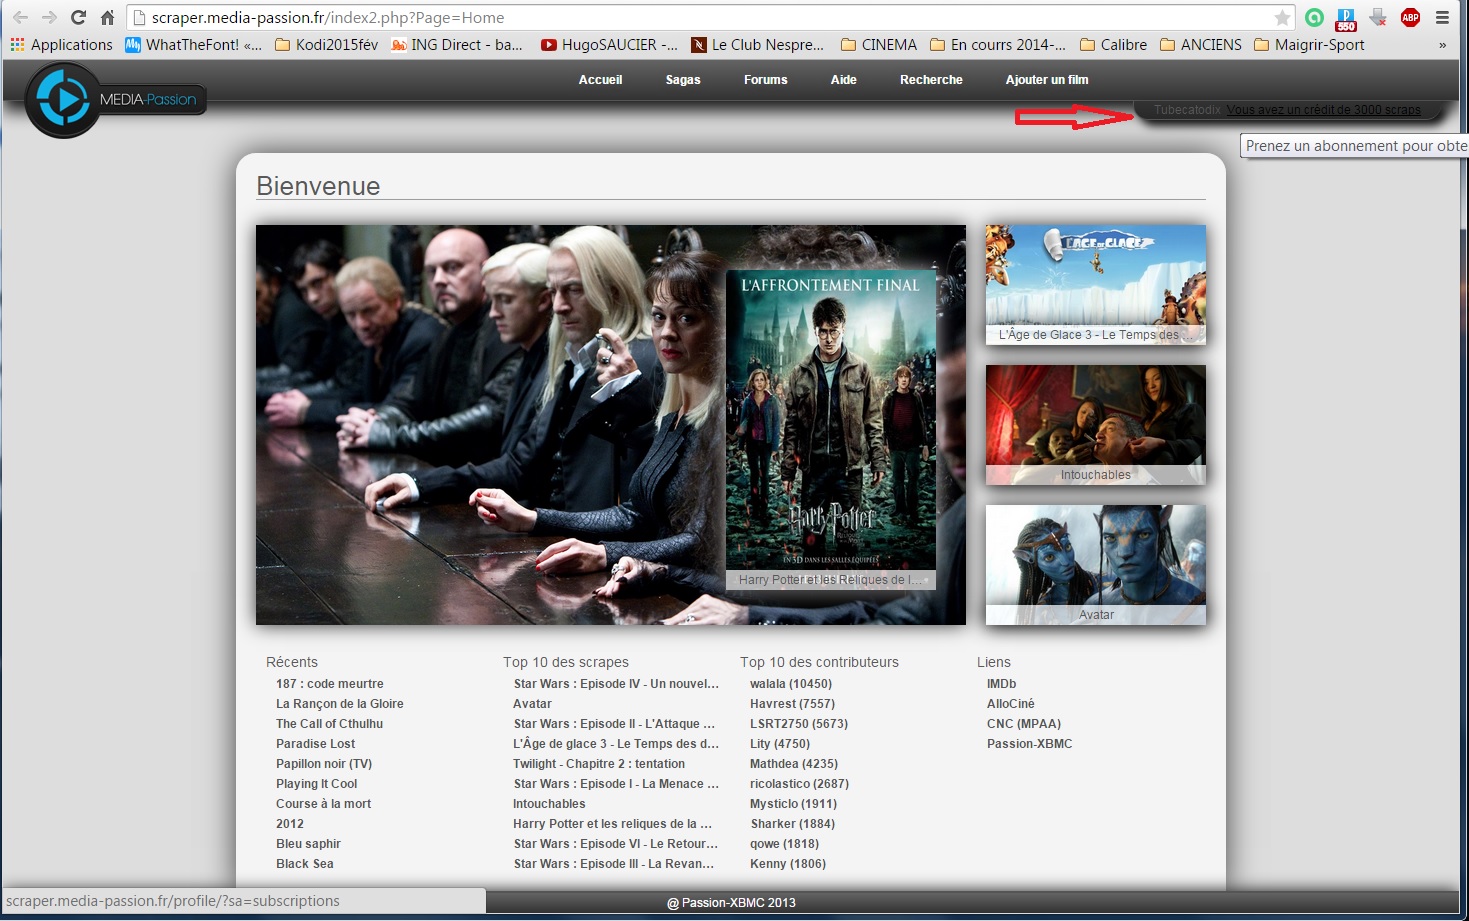Open the En courrs 2014 bookmarks folder

click(998, 45)
